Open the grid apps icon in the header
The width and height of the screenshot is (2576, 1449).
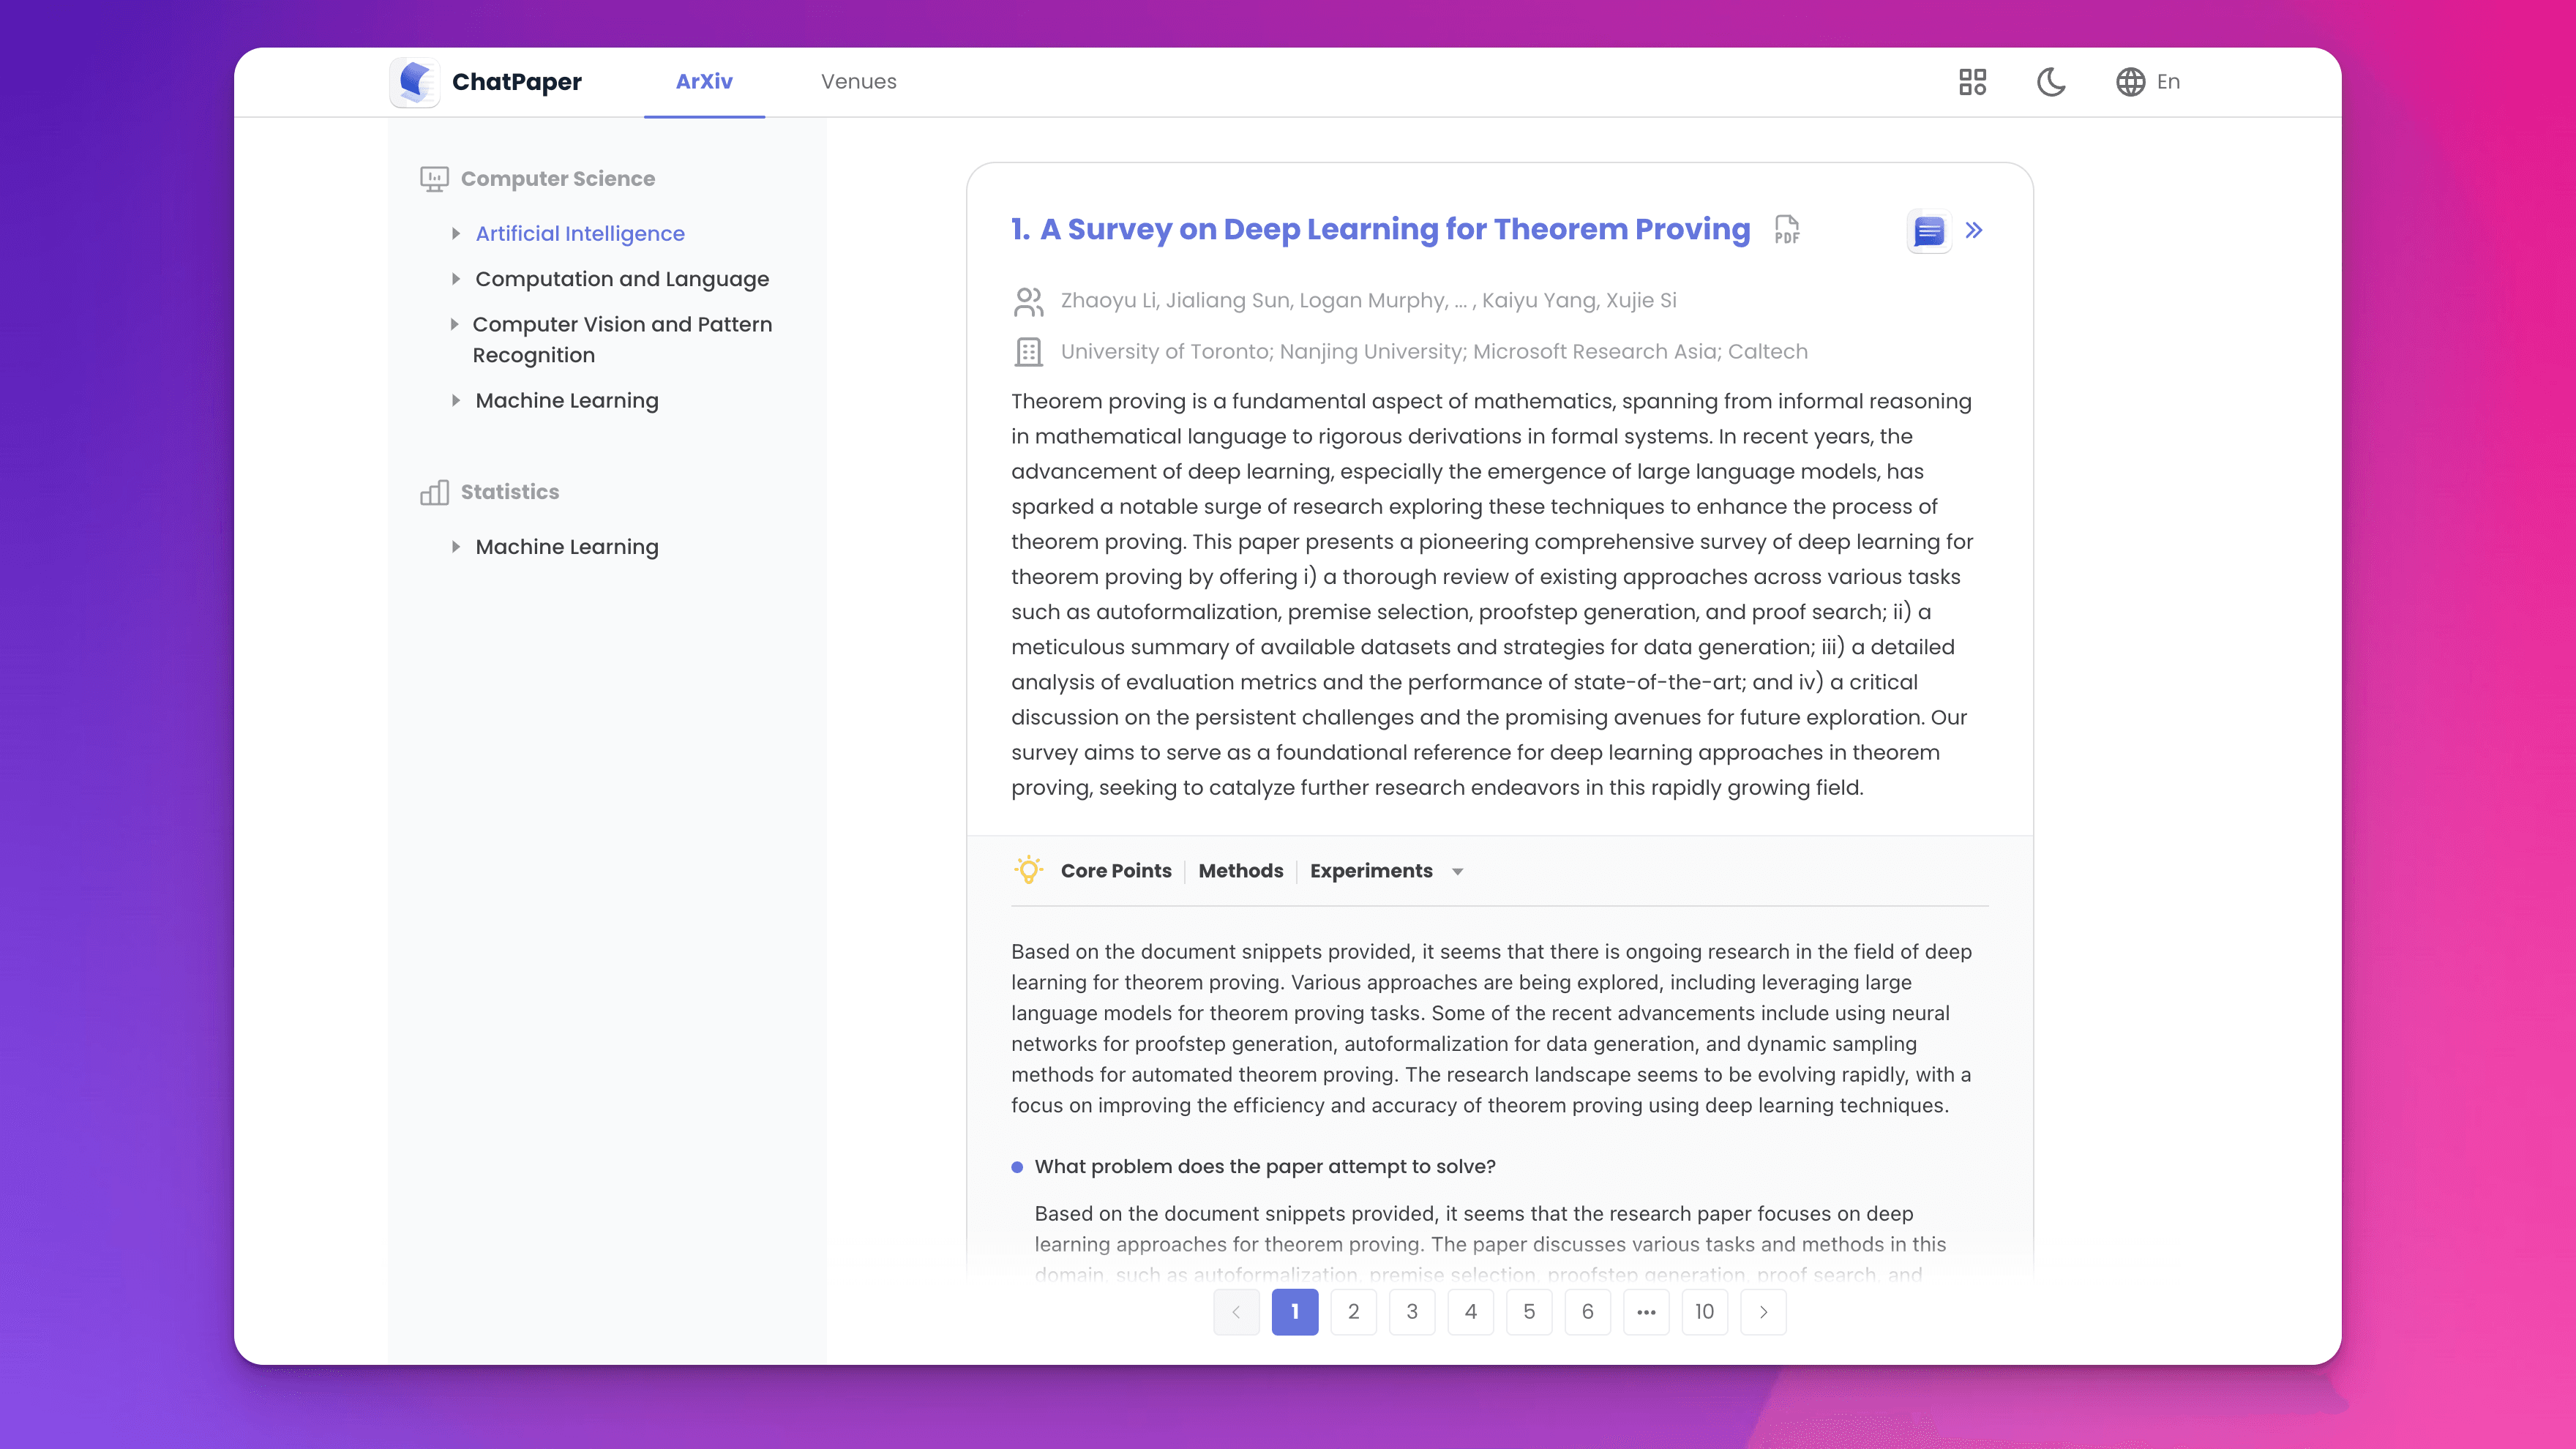pyautogui.click(x=1972, y=82)
